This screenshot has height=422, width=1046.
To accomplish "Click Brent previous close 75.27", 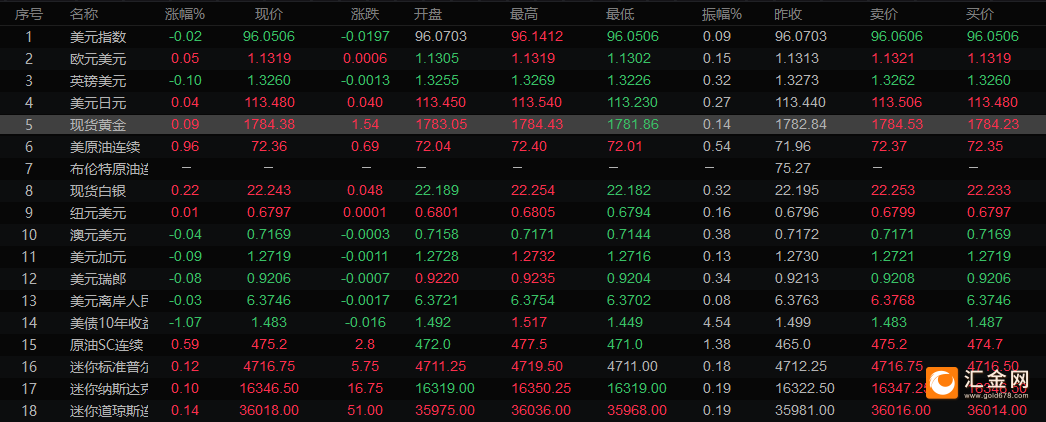I will click(792, 169).
